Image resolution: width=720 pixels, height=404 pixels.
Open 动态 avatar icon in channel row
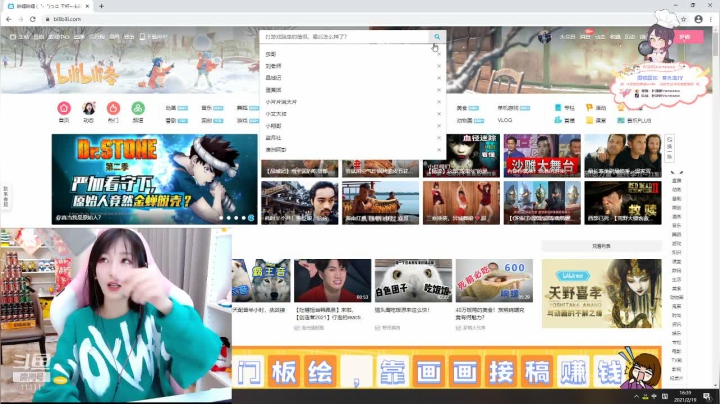(89, 108)
